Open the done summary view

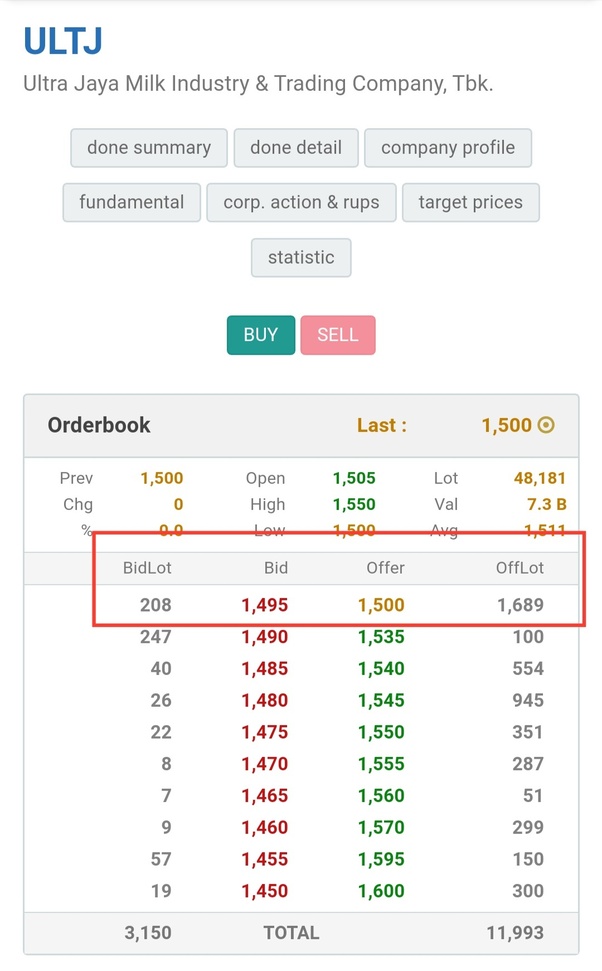148,147
